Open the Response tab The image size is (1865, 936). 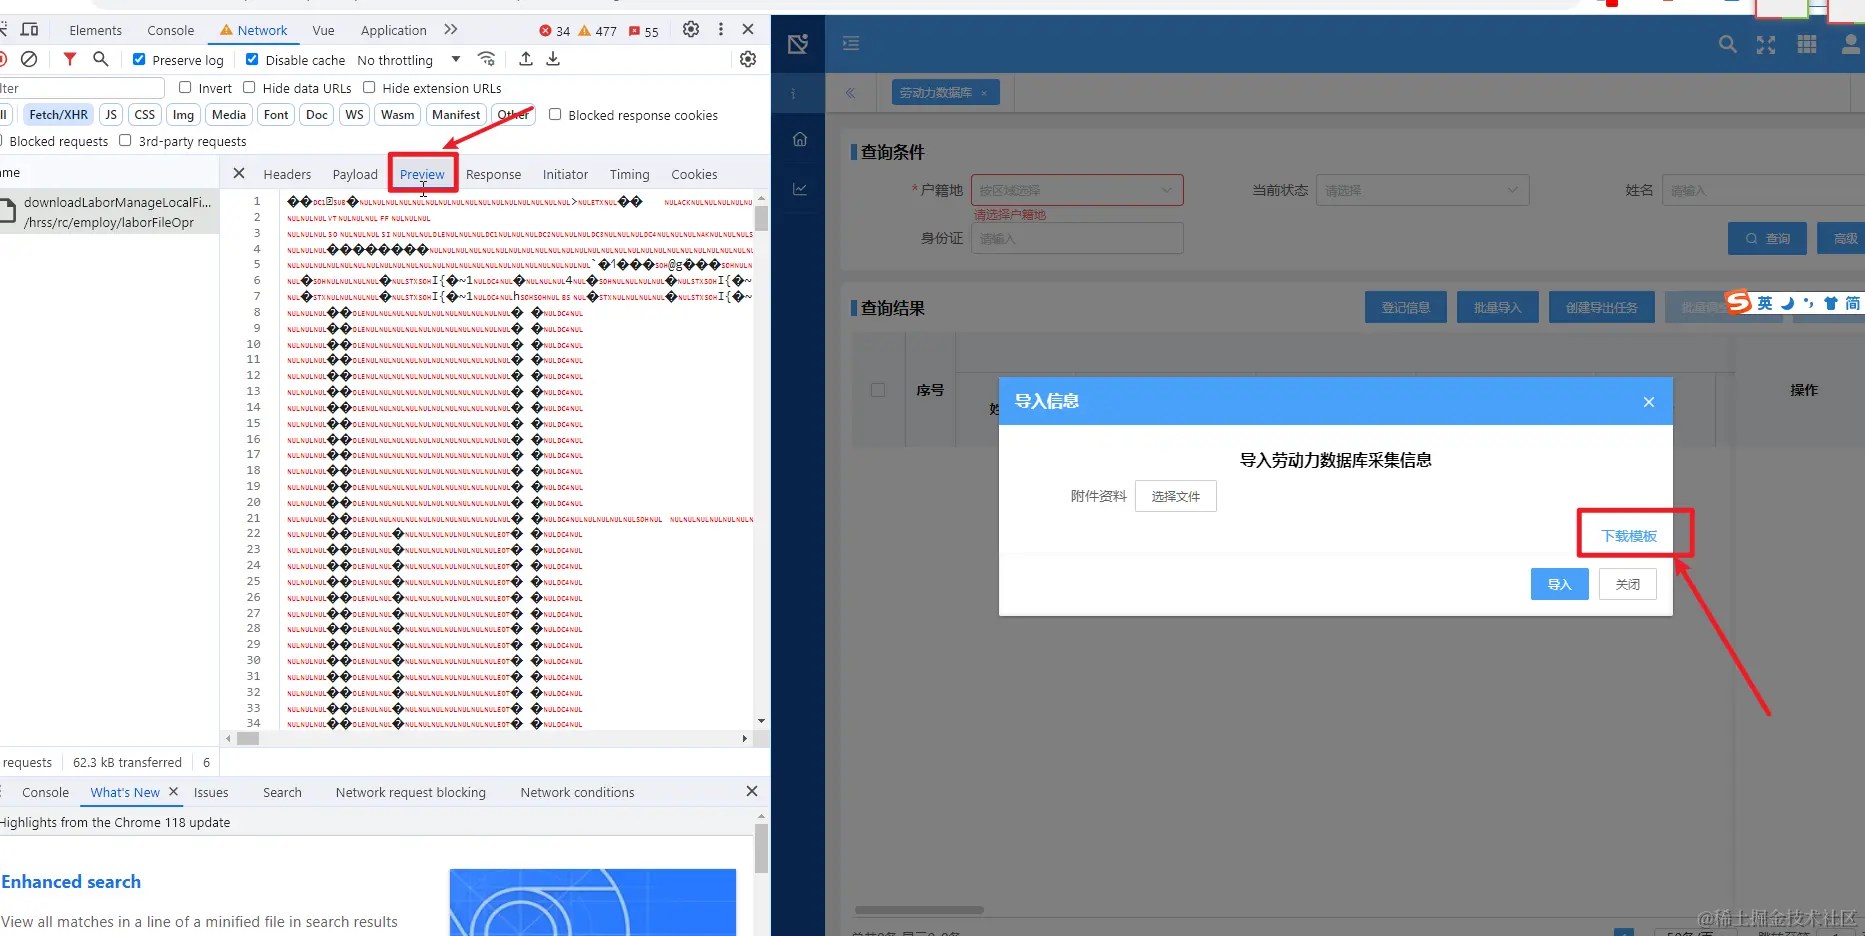(x=493, y=174)
